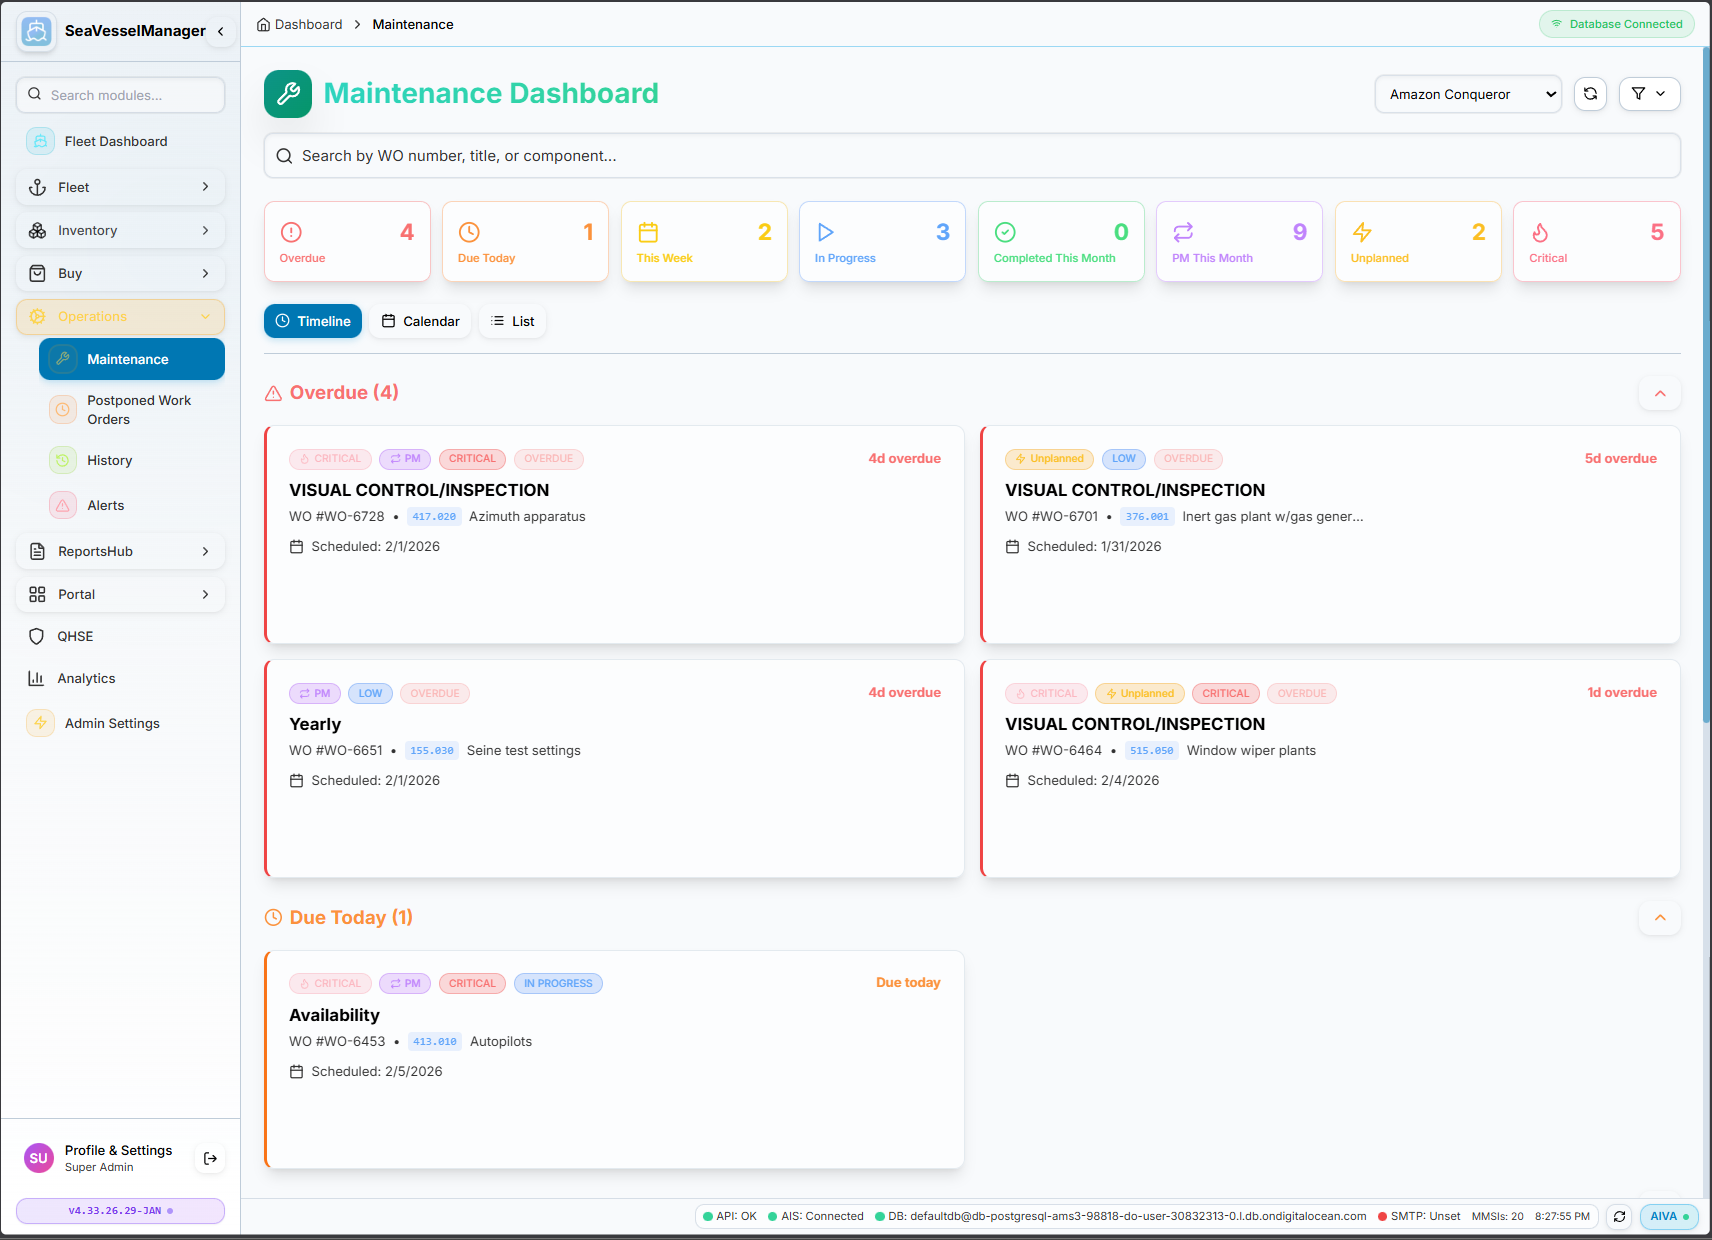The height and width of the screenshot is (1240, 1712).
Task: Toggle the collapse arrow on Due Today section
Action: coord(1659,918)
